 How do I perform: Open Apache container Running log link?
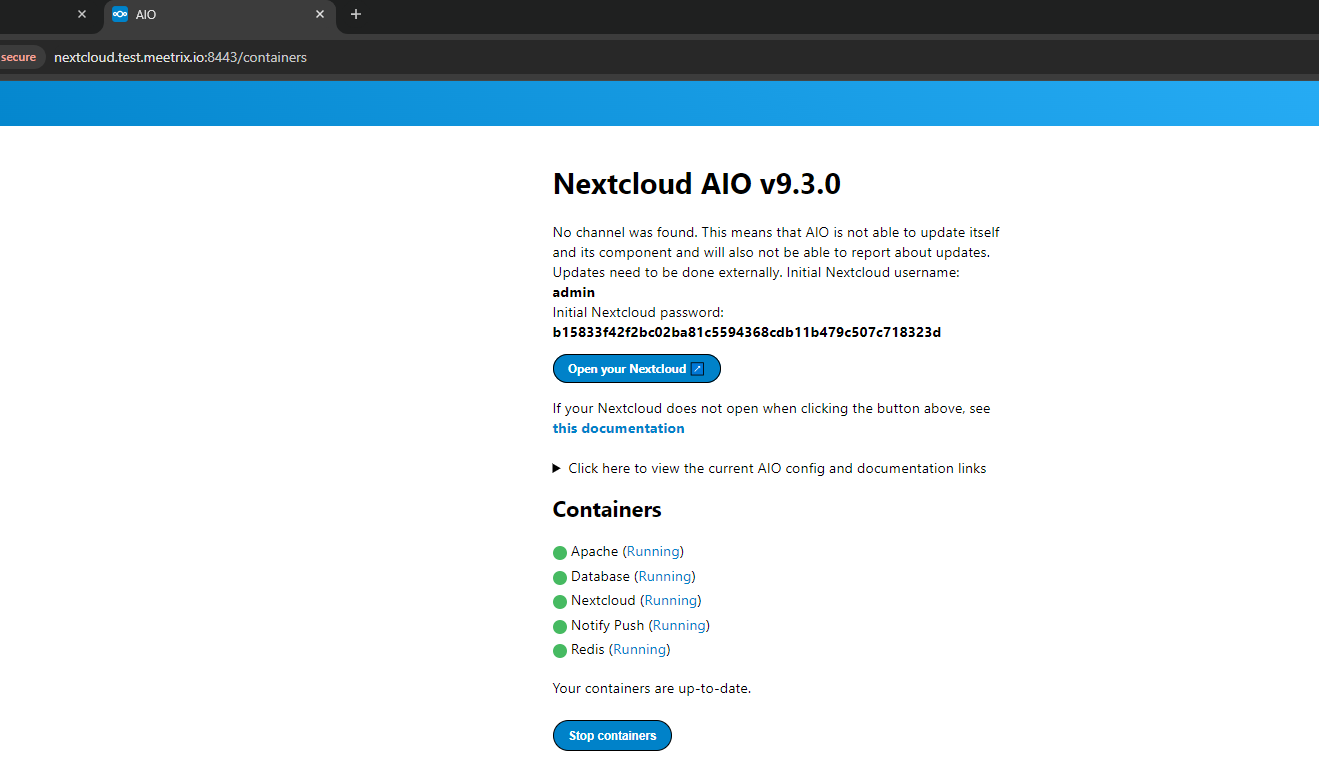pyautogui.click(x=653, y=551)
